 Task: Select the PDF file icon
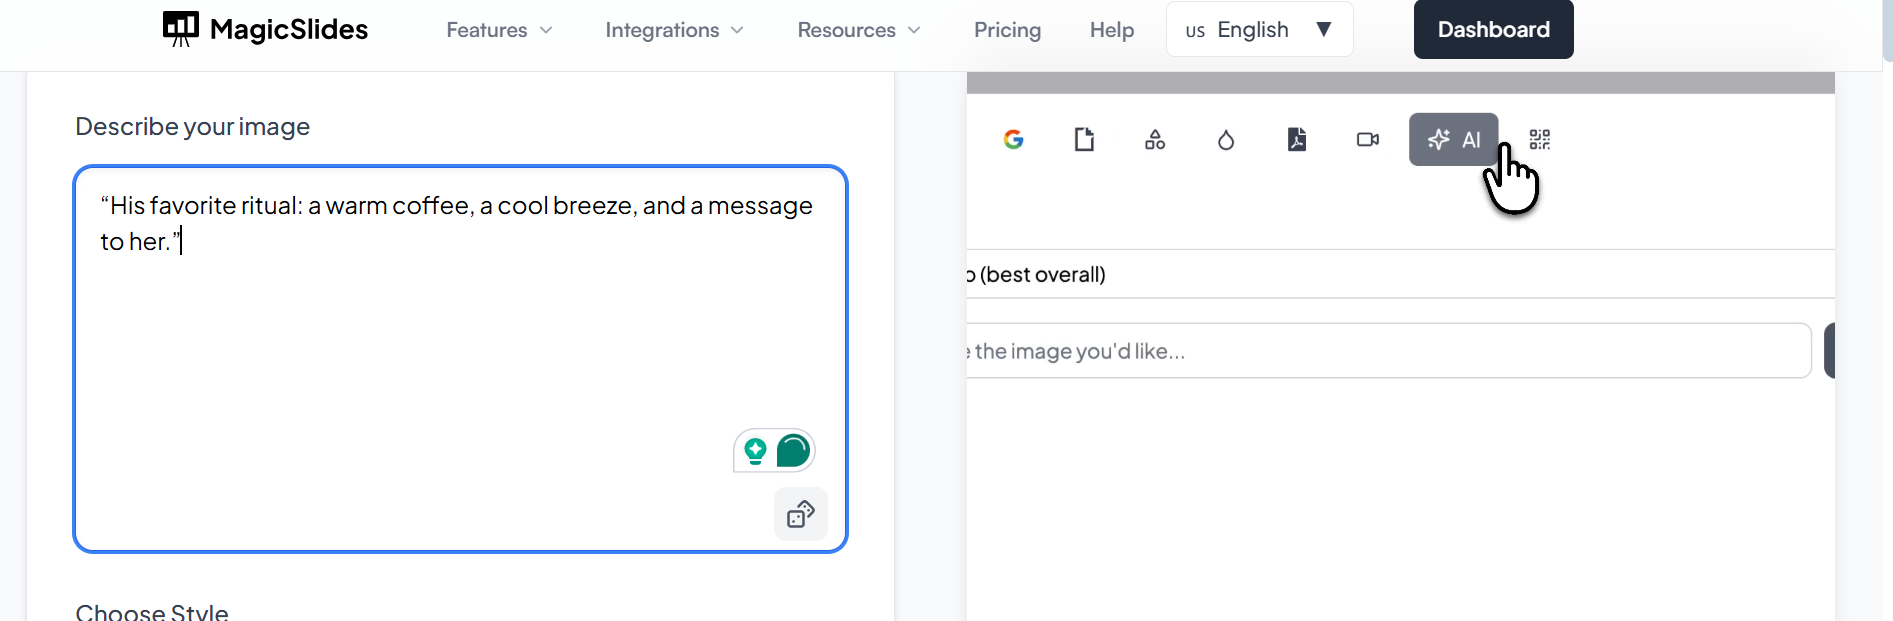click(x=1297, y=140)
